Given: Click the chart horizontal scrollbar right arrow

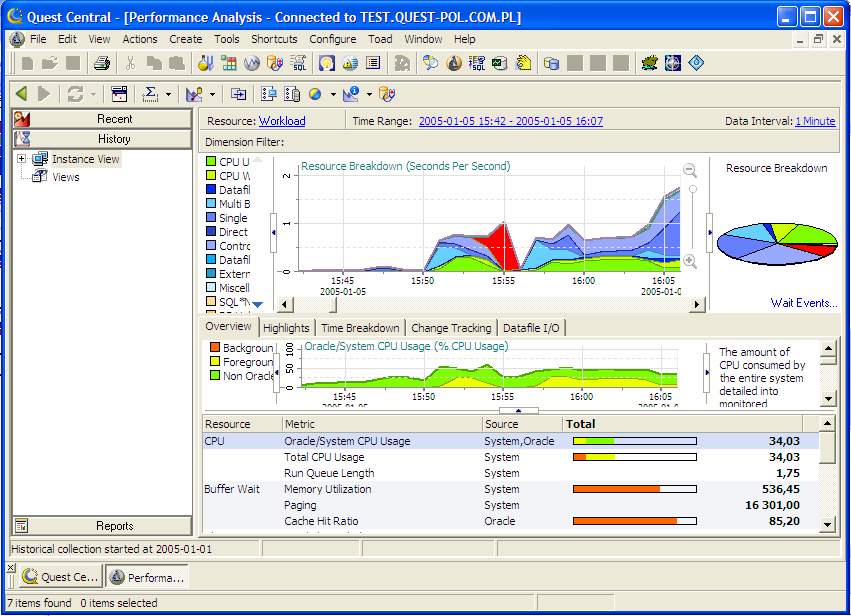Looking at the screenshot, I should [x=697, y=304].
